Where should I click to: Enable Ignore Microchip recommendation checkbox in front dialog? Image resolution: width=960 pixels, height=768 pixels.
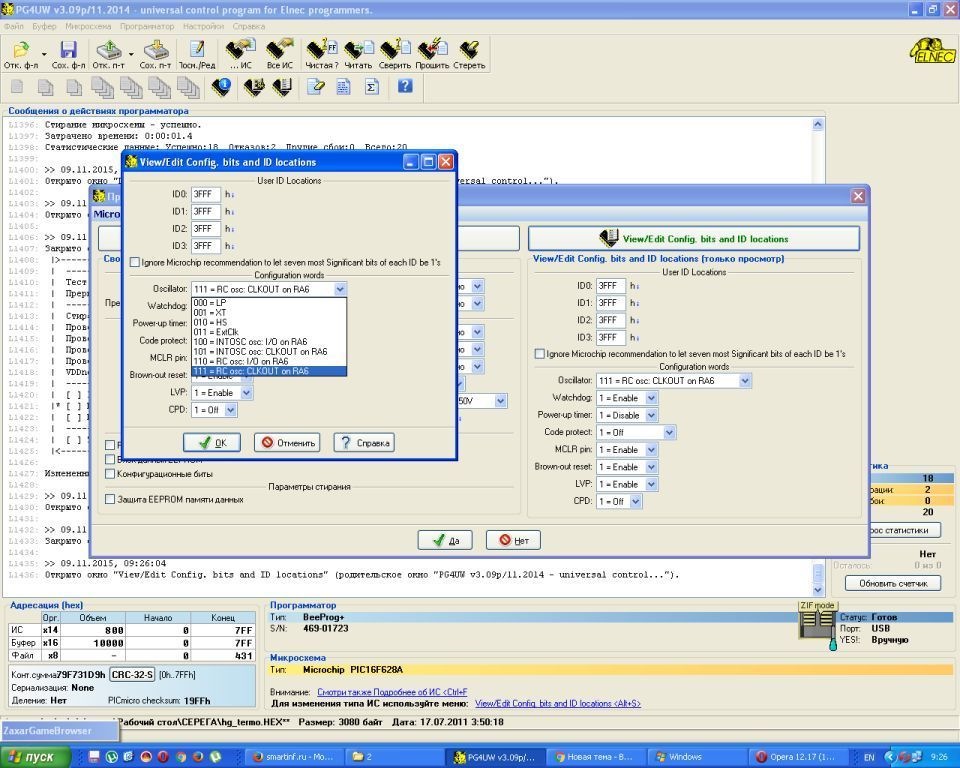point(135,263)
